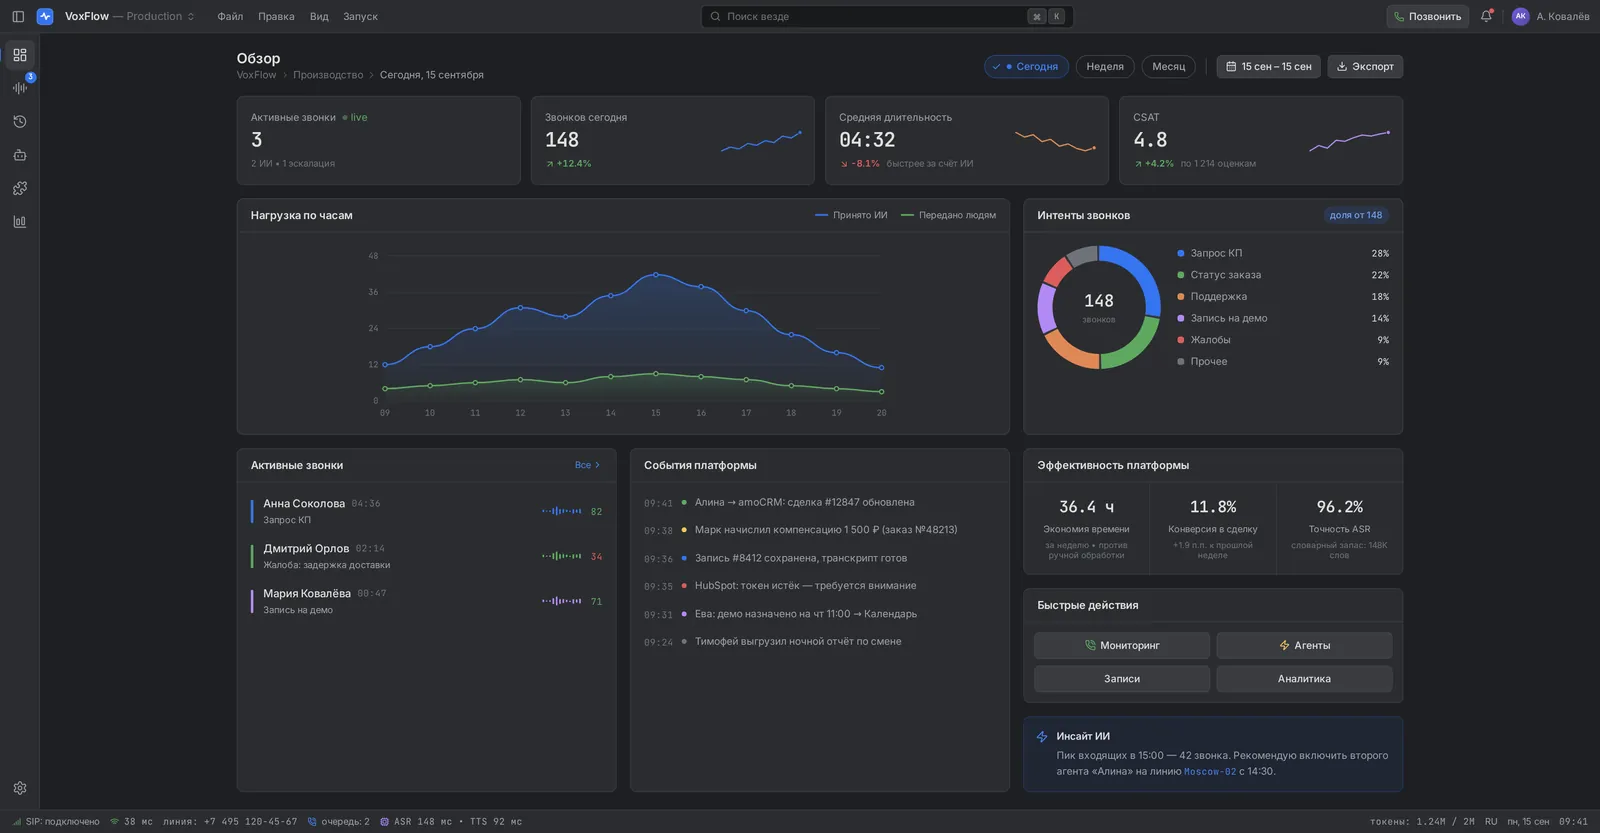Select the Сегодня period toggle
This screenshot has height=833, width=1600.
click(x=1027, y=67)
